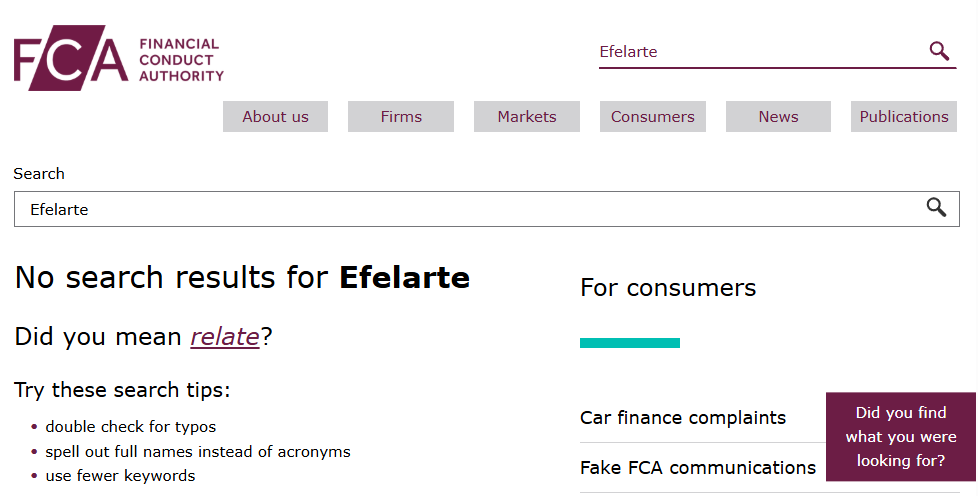
Task: Open the About us menu
Action: point(275,117)
